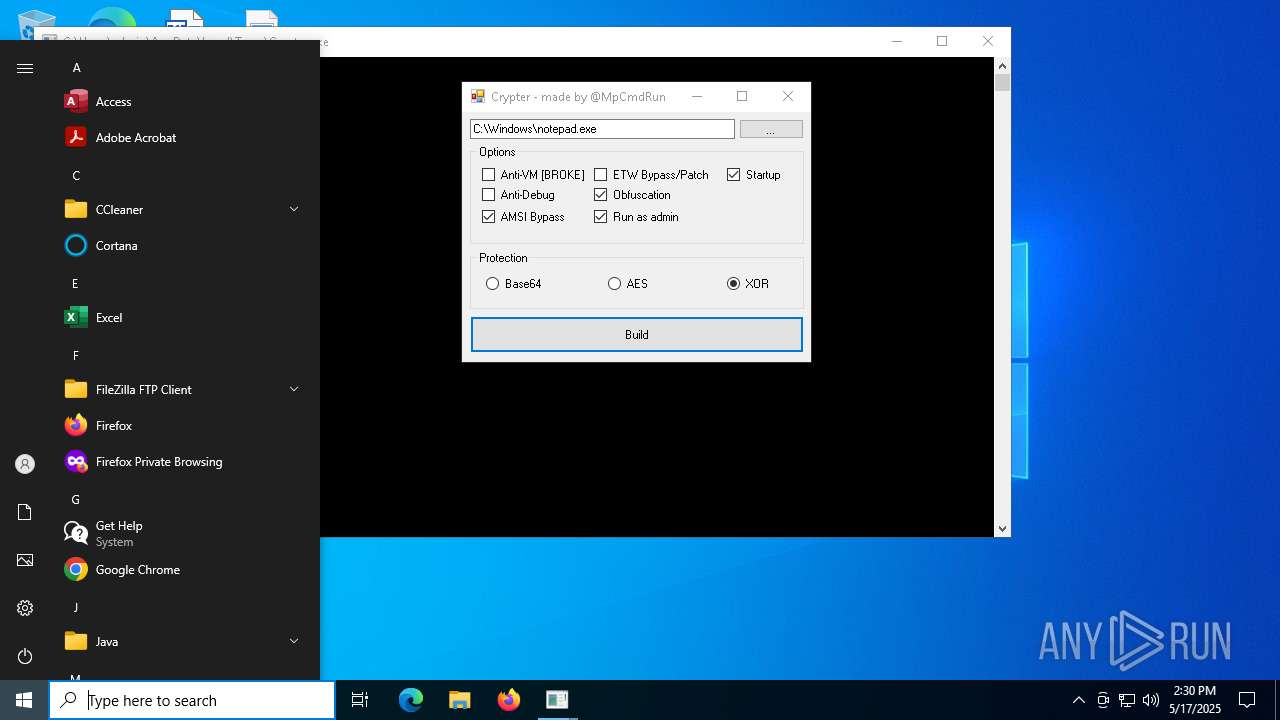Image resolution: width=1280 pixels, height=720 pixels.
Task: Uncheck the Startup option
Action: click(733, 175)
